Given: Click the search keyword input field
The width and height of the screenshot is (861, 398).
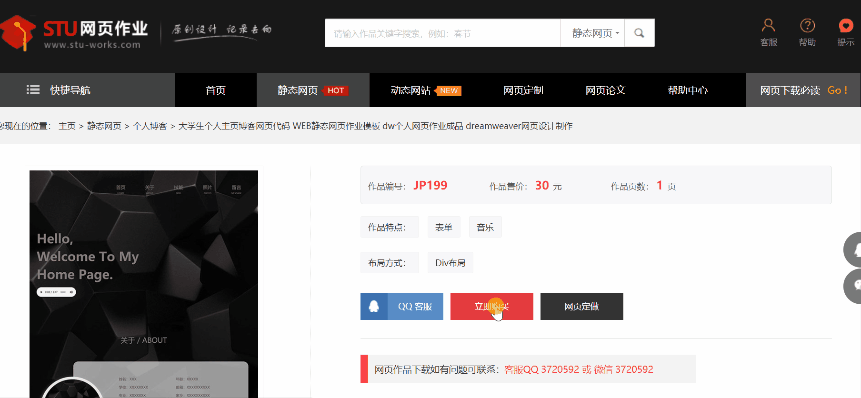Looking at the screenshot, I should click(x=443, y=33).
